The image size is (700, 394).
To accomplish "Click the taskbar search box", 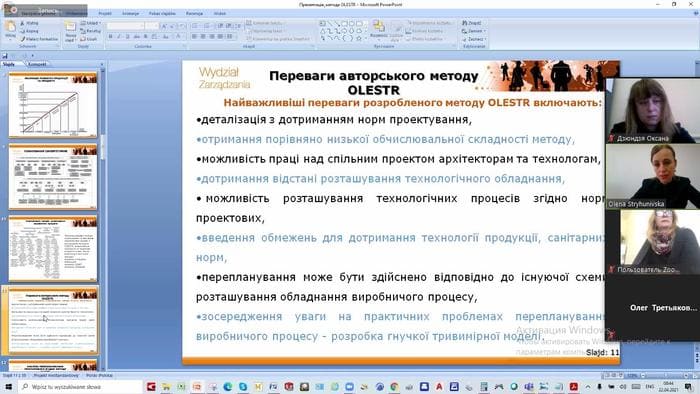I will click(80, 386).
